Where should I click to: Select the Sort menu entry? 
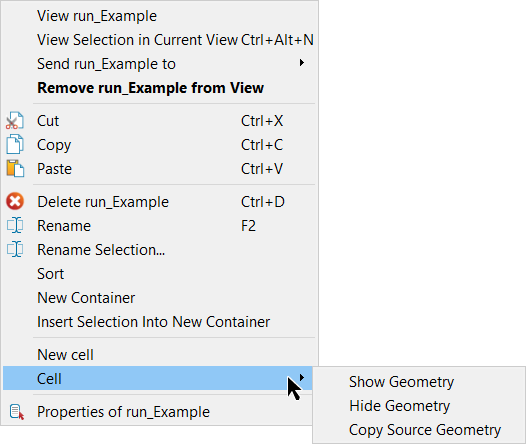(x=51, y=274)
